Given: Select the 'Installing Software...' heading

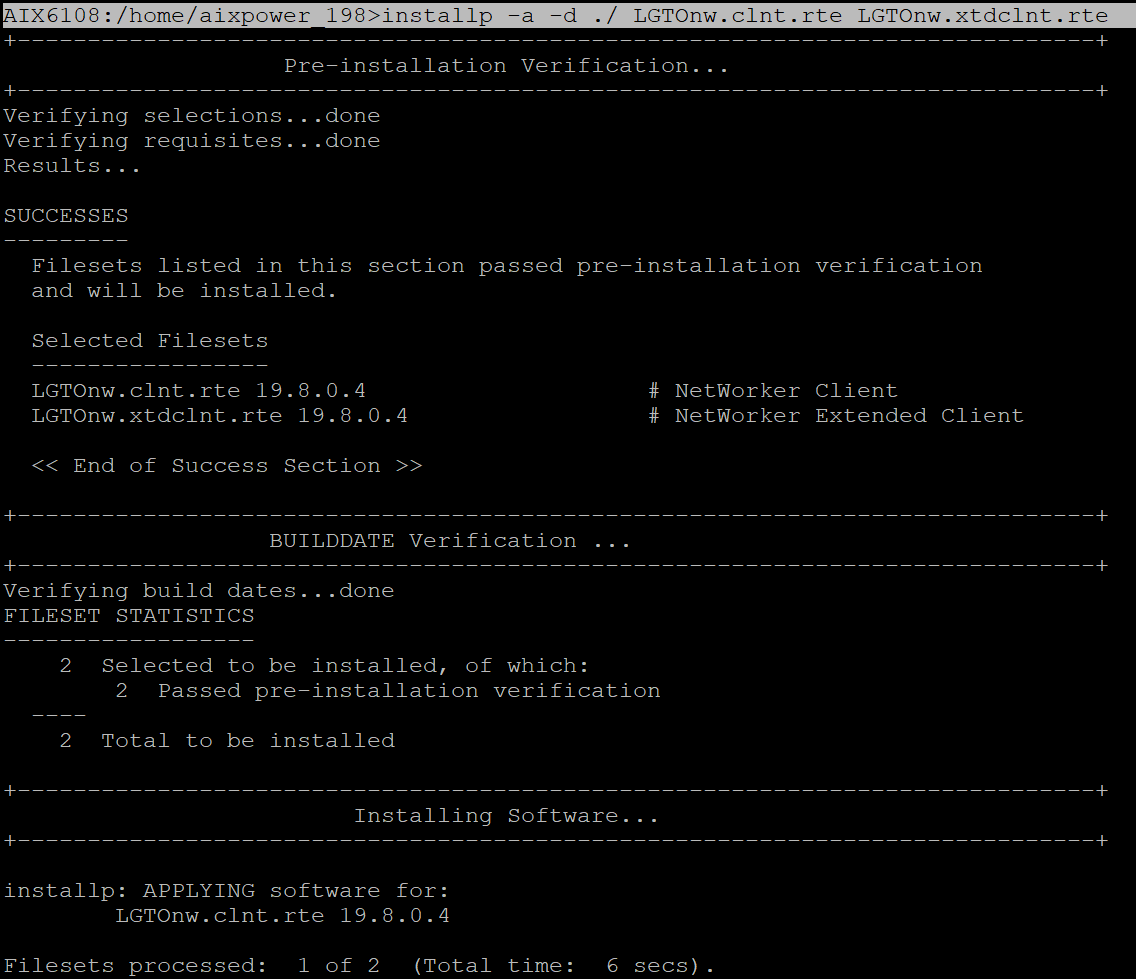Looking at the screenshot, I should tap(506, 816).
